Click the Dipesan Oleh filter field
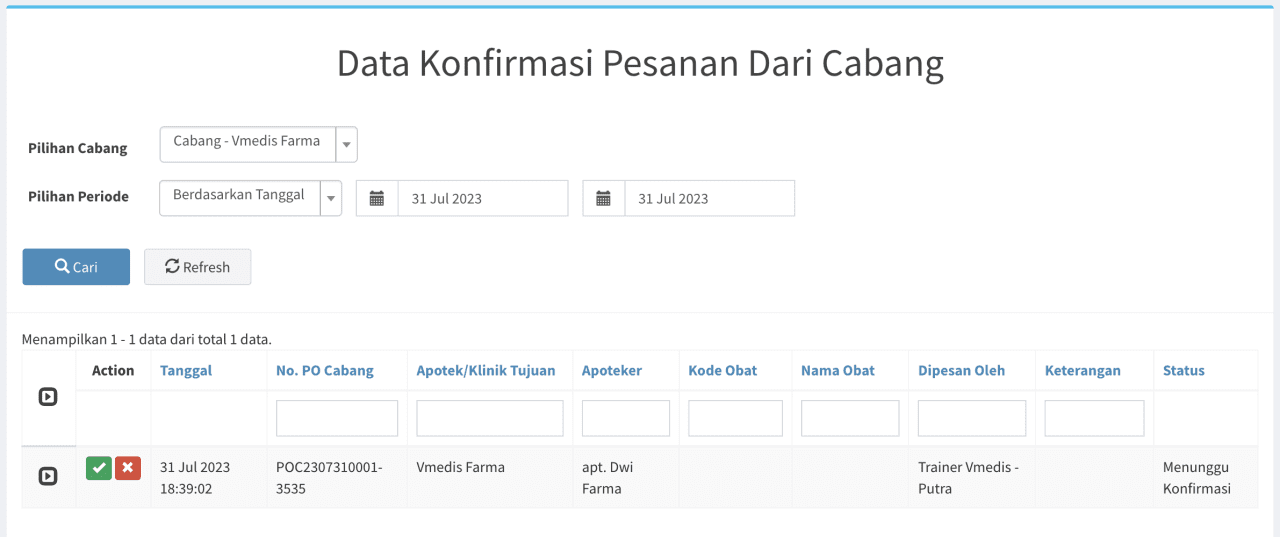Image resolution: width=1280 pixels, height=537 pixels. coord(971,418)
